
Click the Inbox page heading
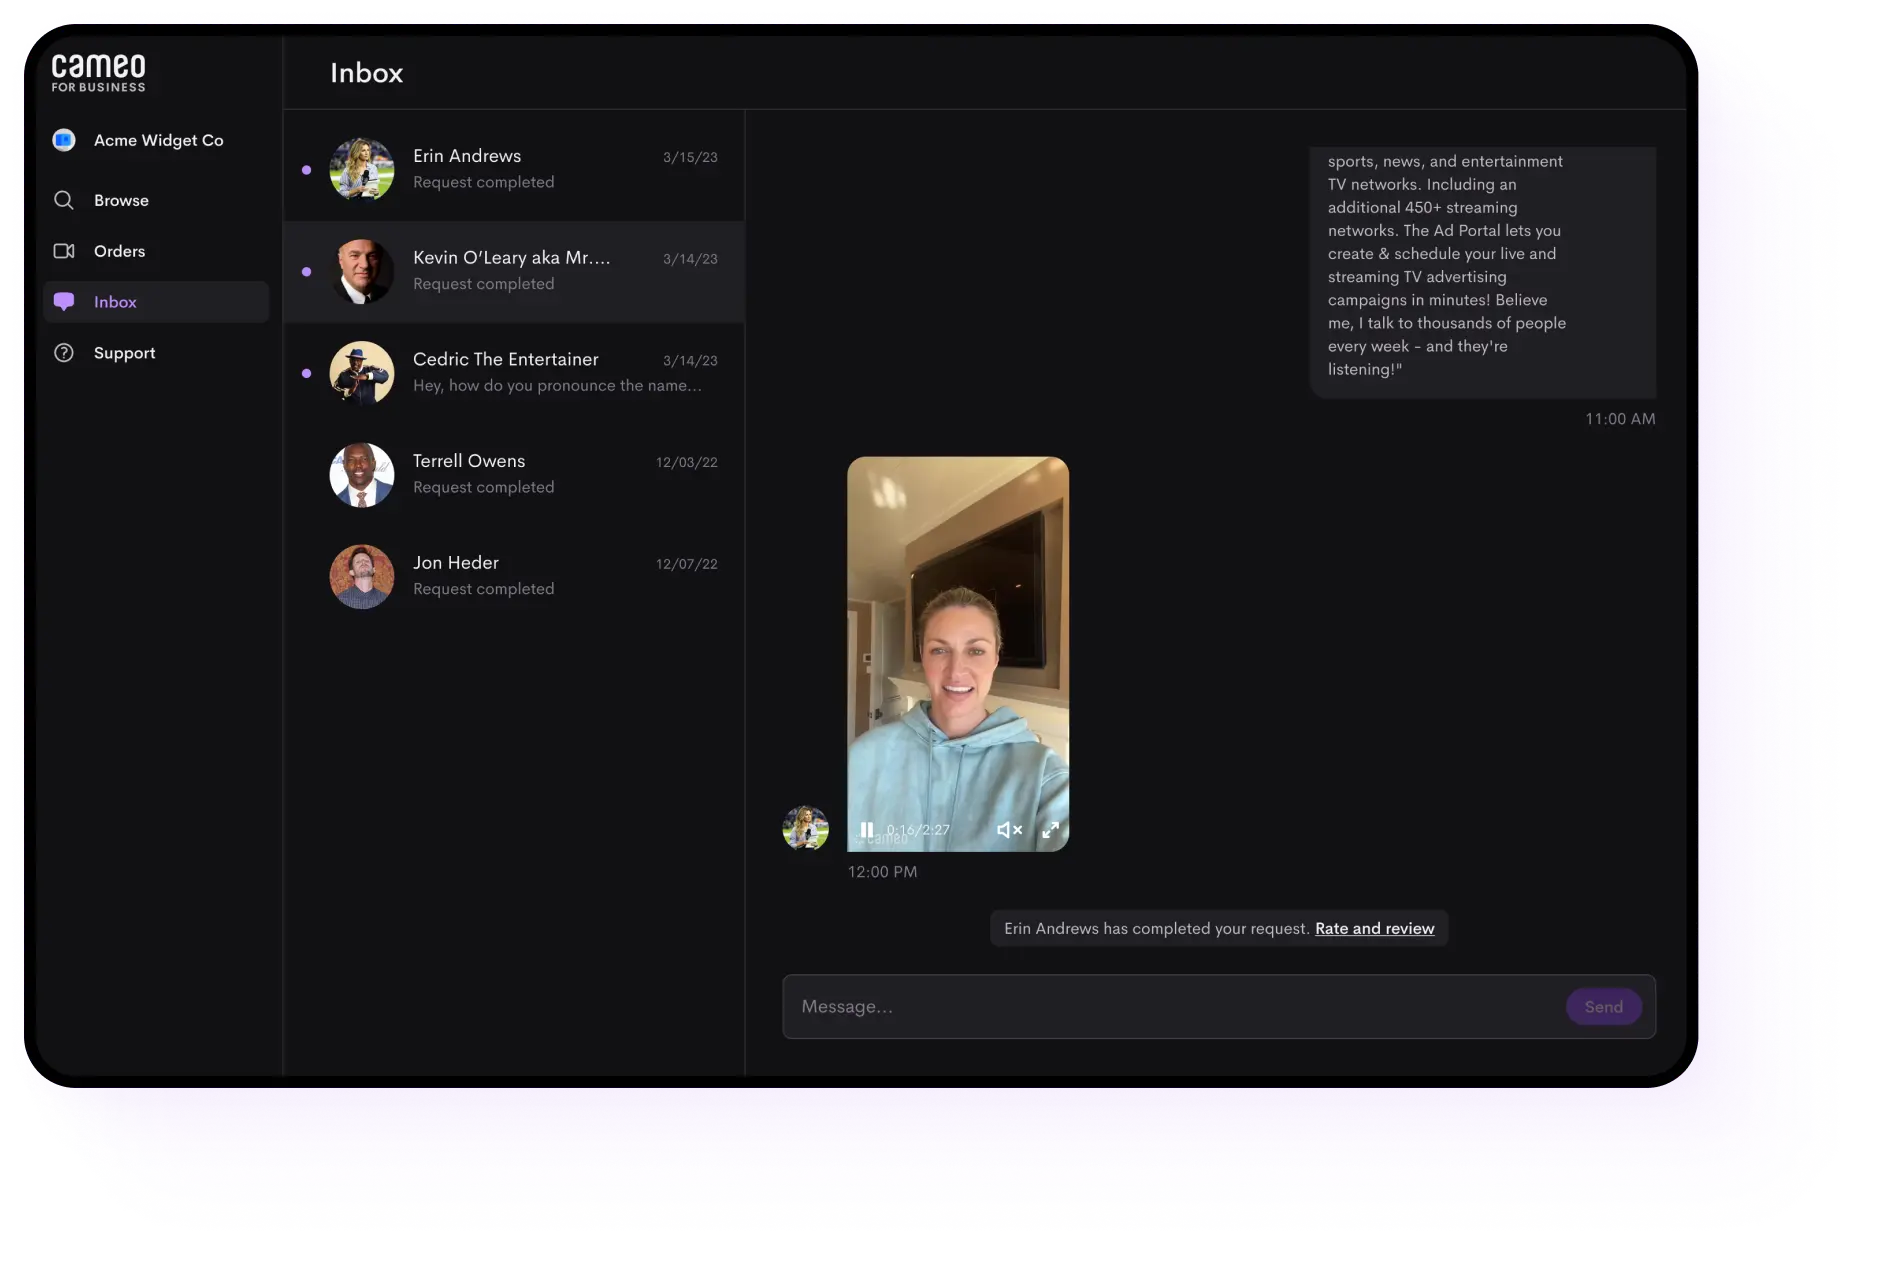(x=367, y=73)
